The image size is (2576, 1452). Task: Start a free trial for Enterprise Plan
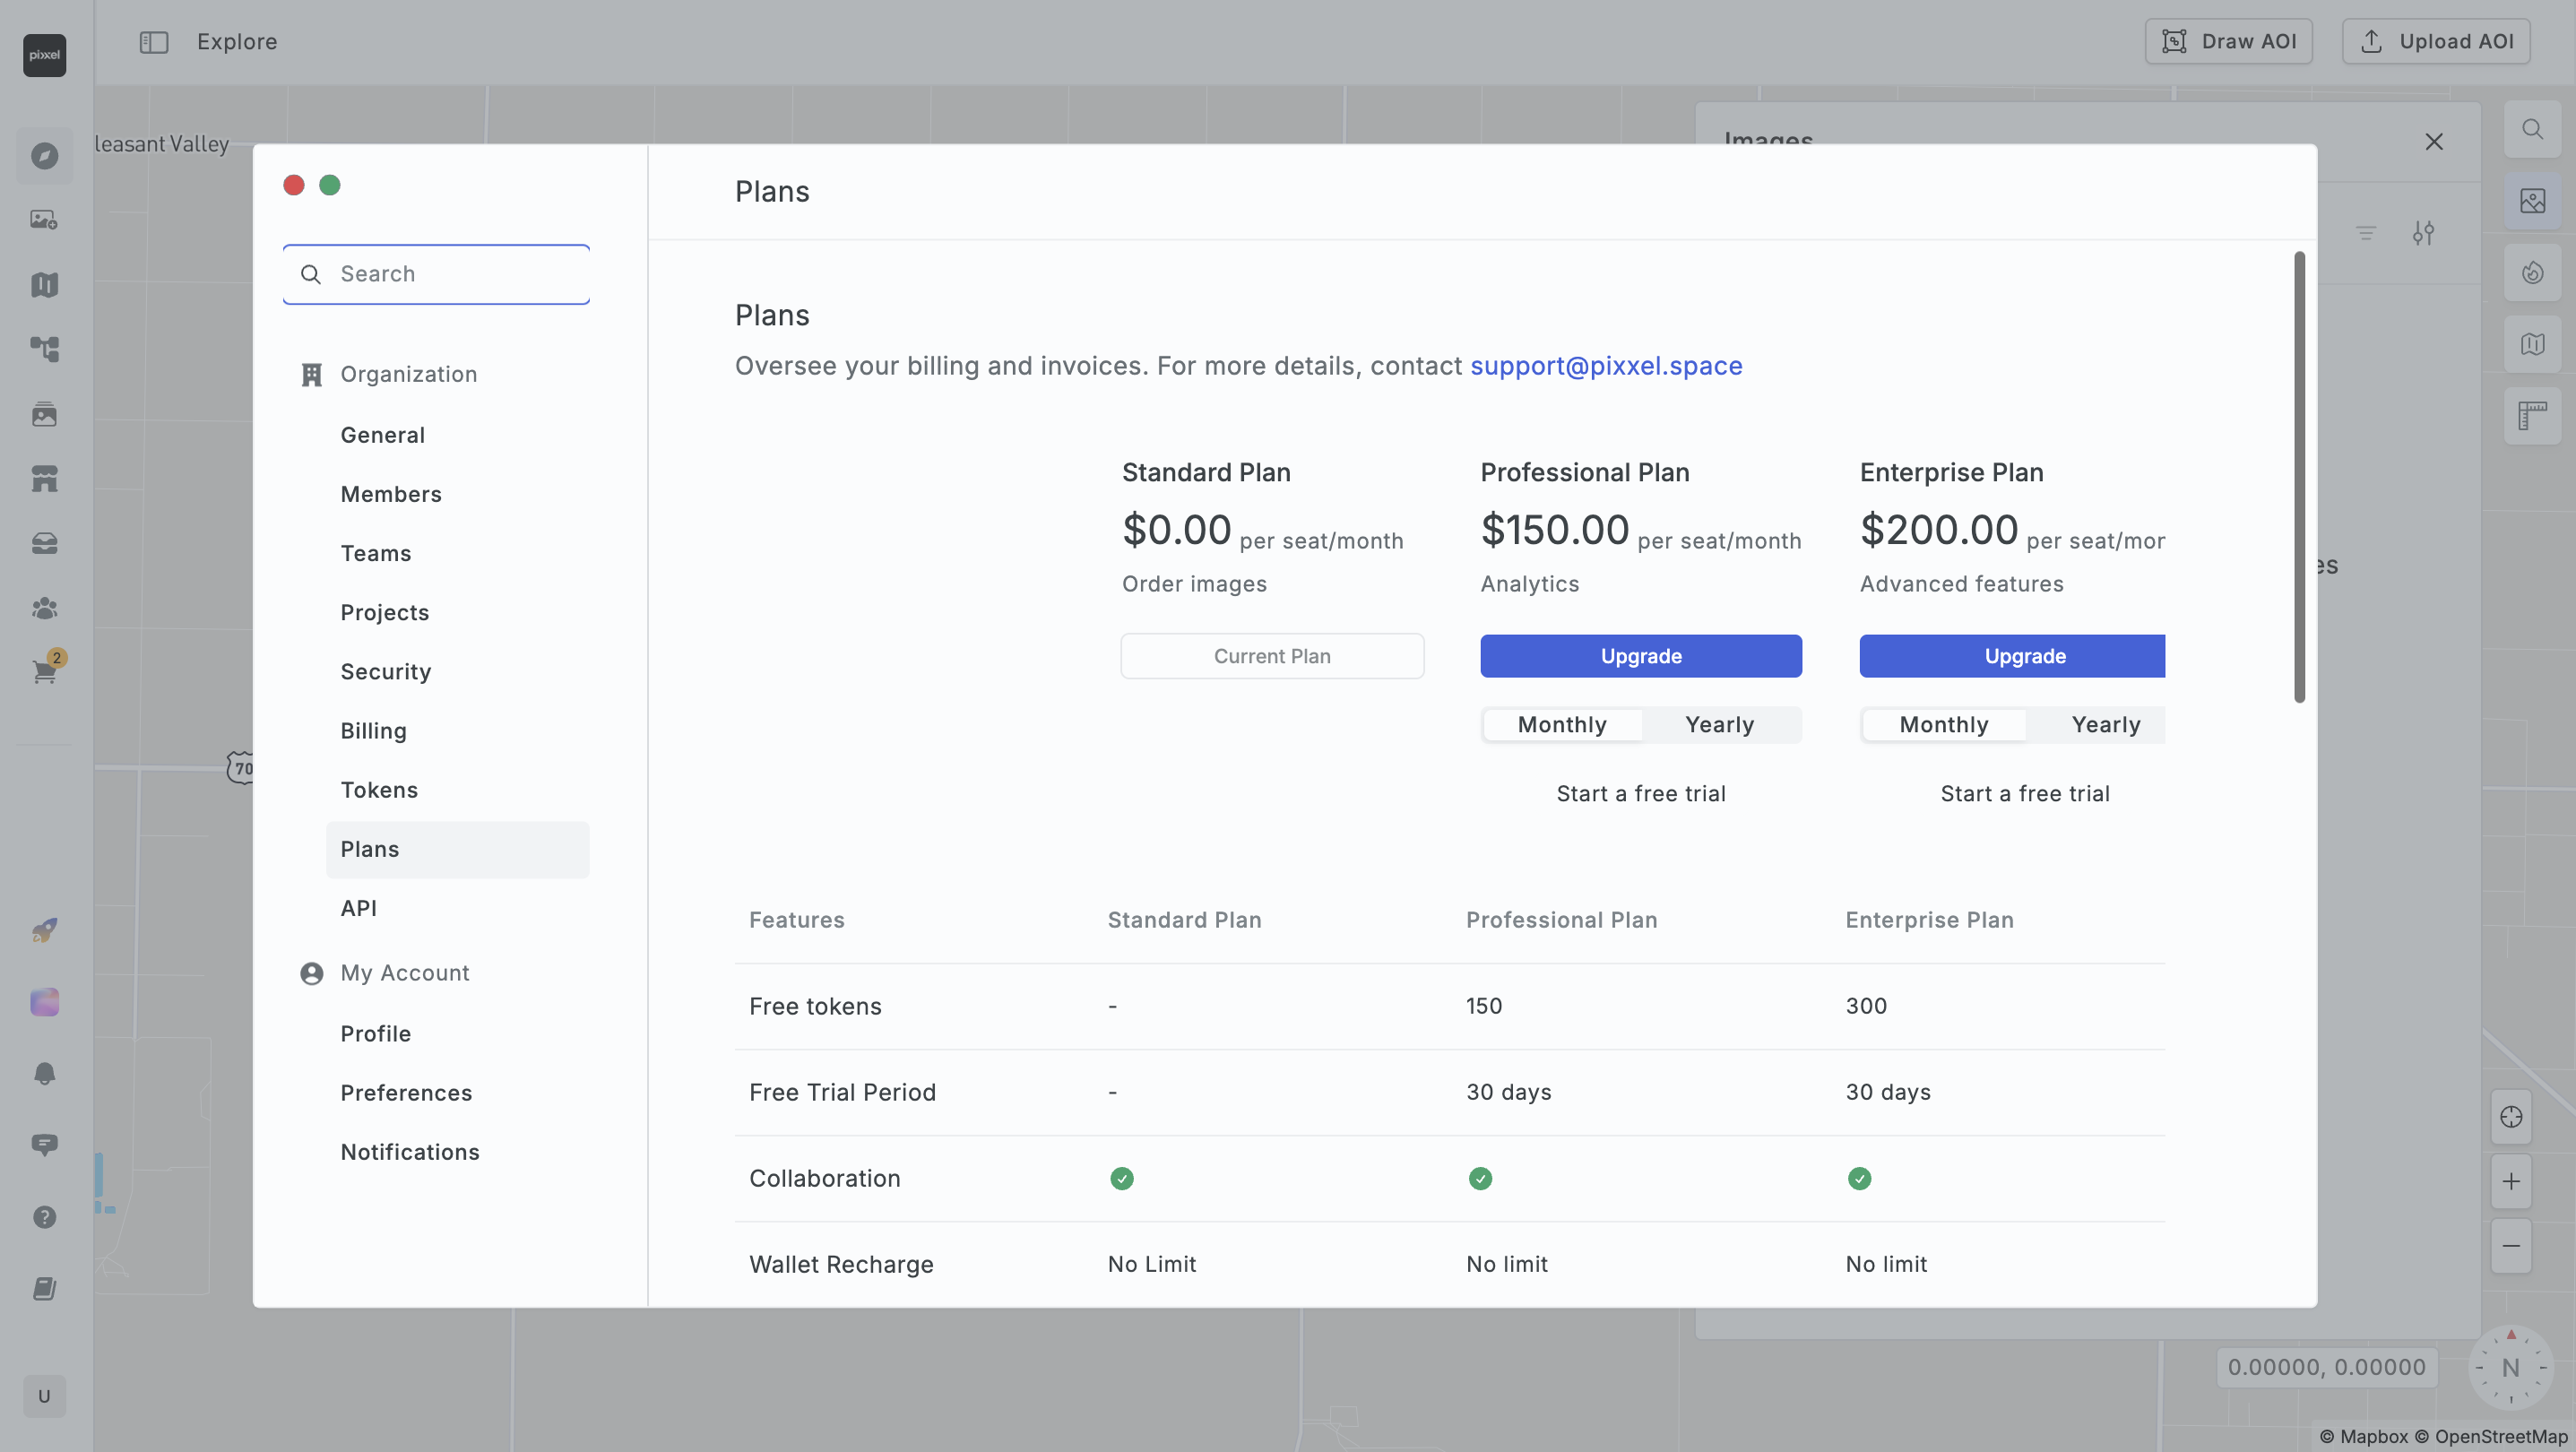pos(2025,794)
